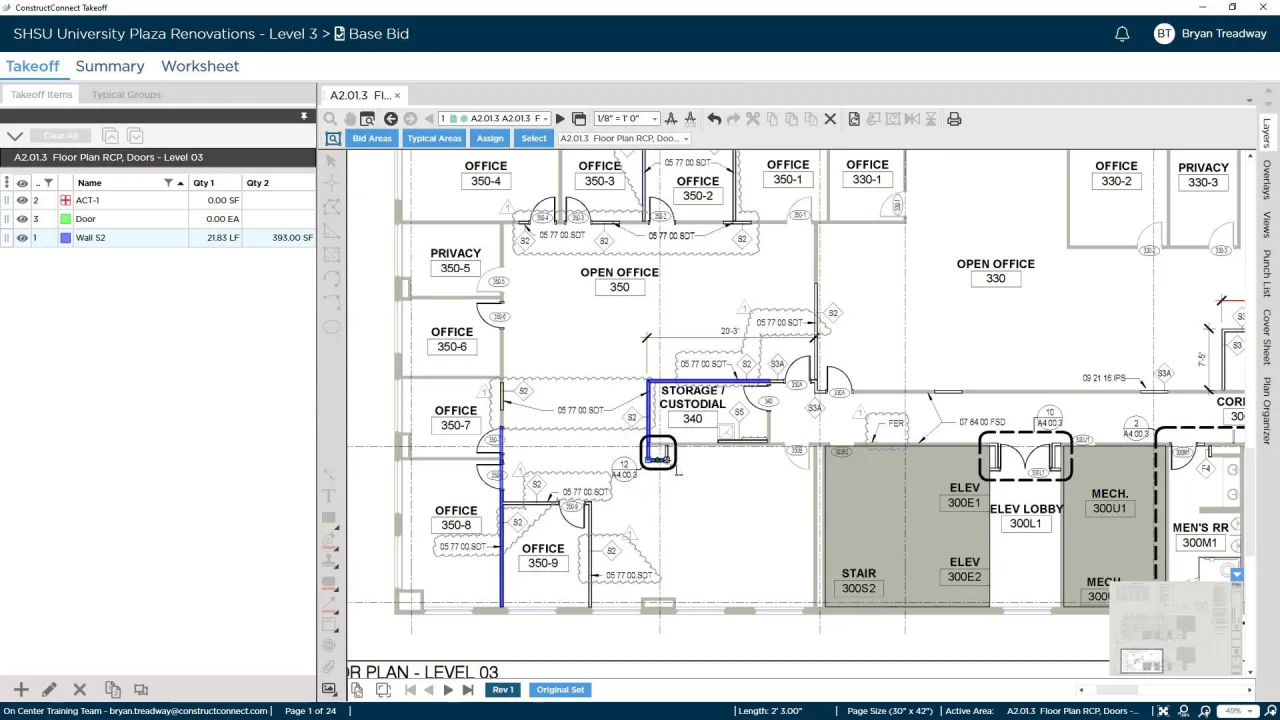
Task: Open the Punch List side panel
Action: point(1266,273)
